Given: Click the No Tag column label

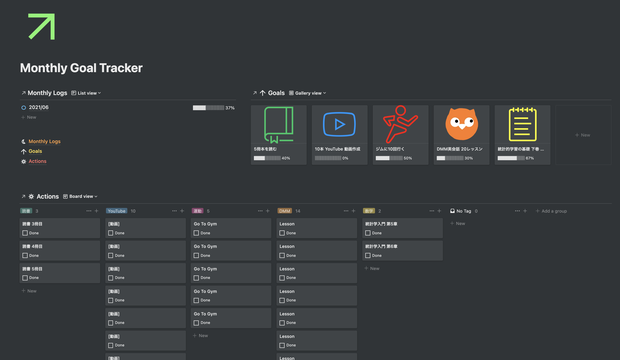Looking at the screenshot, I should coord(463,211).
